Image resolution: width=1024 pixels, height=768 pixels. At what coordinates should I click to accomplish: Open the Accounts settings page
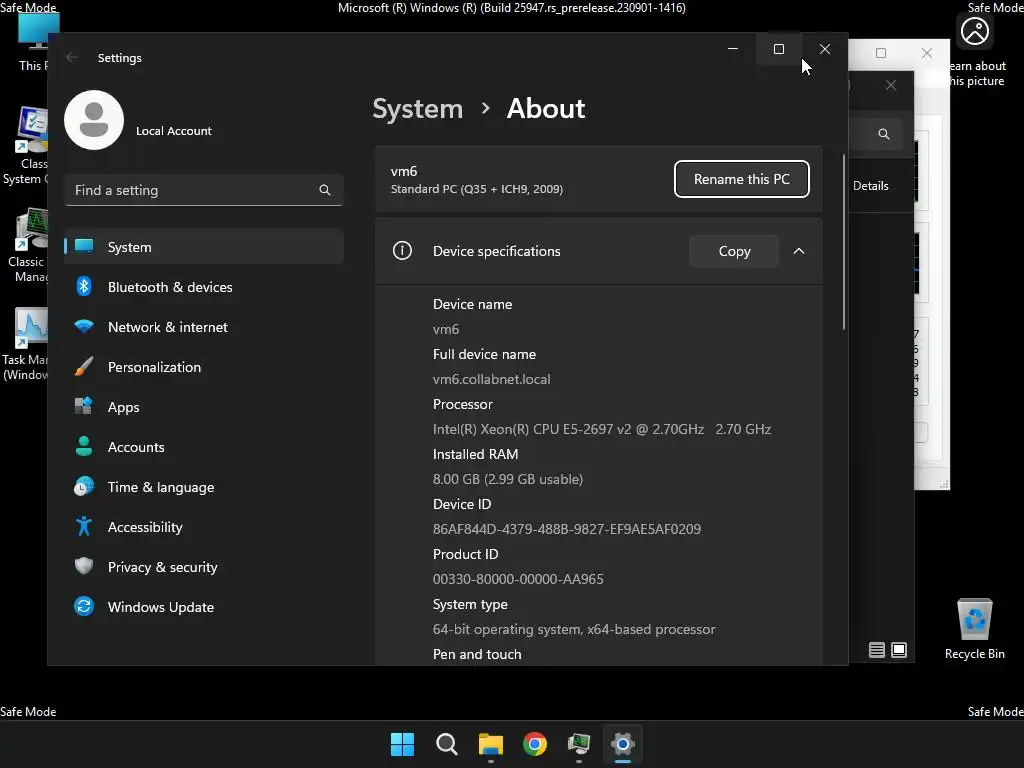[204, 447]
